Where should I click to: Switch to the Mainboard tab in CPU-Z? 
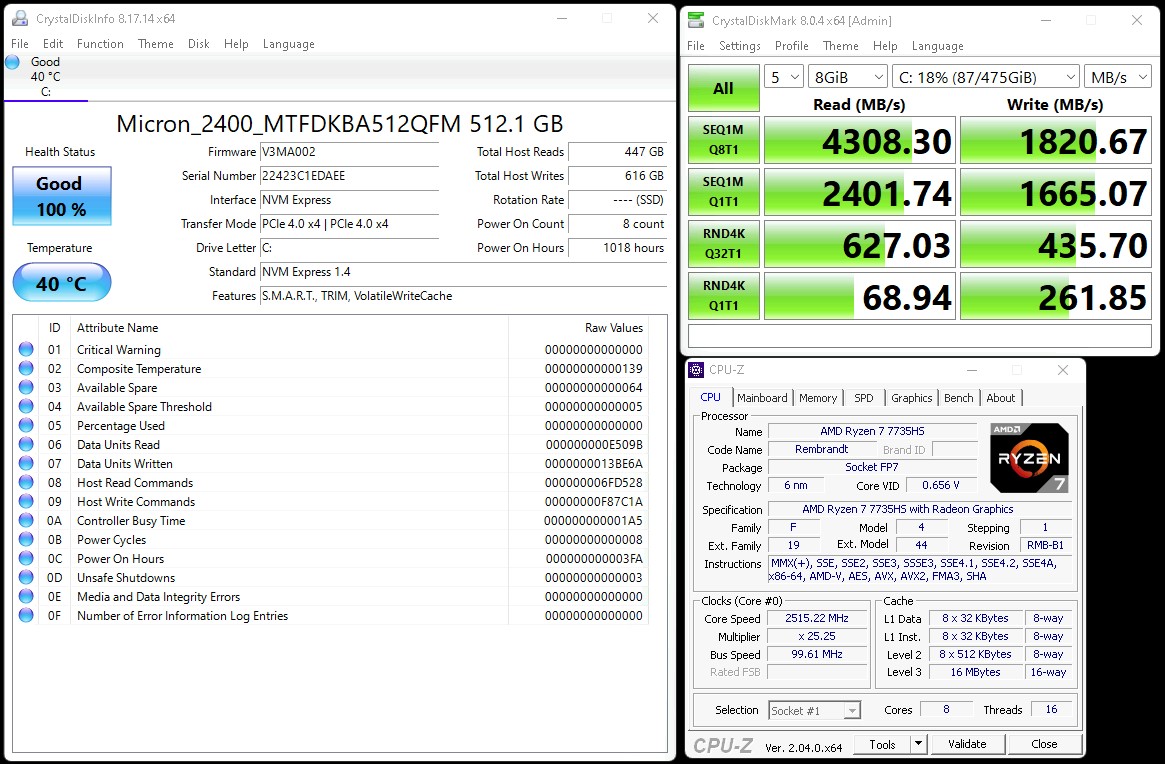tap(762, 398)
